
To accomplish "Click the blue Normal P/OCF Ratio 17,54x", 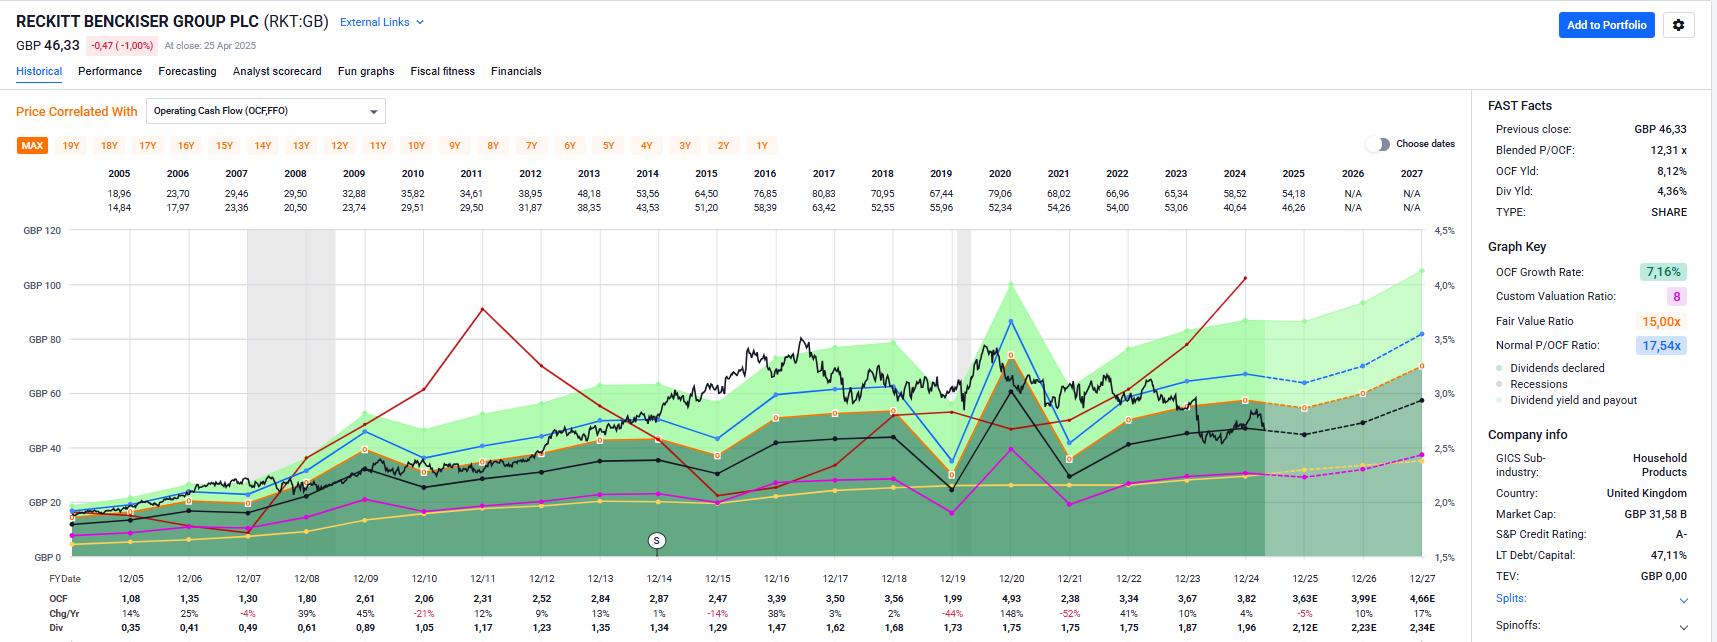I will 1663,346.
